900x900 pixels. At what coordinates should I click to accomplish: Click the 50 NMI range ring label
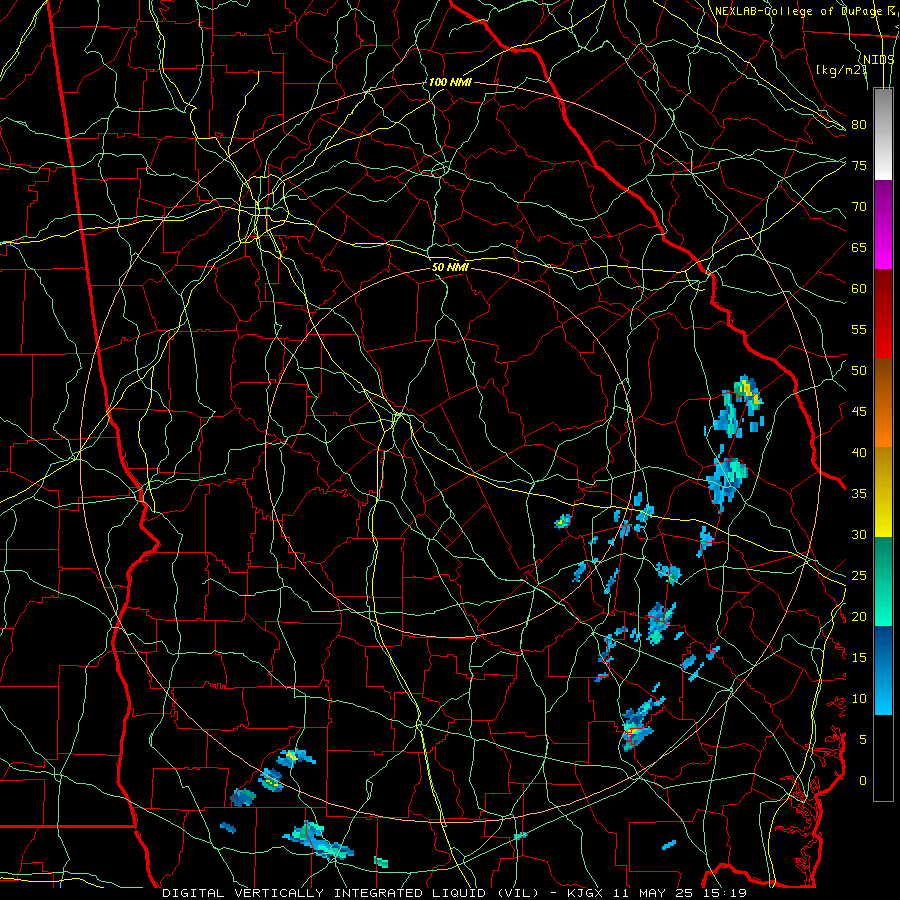pos(450,267)
